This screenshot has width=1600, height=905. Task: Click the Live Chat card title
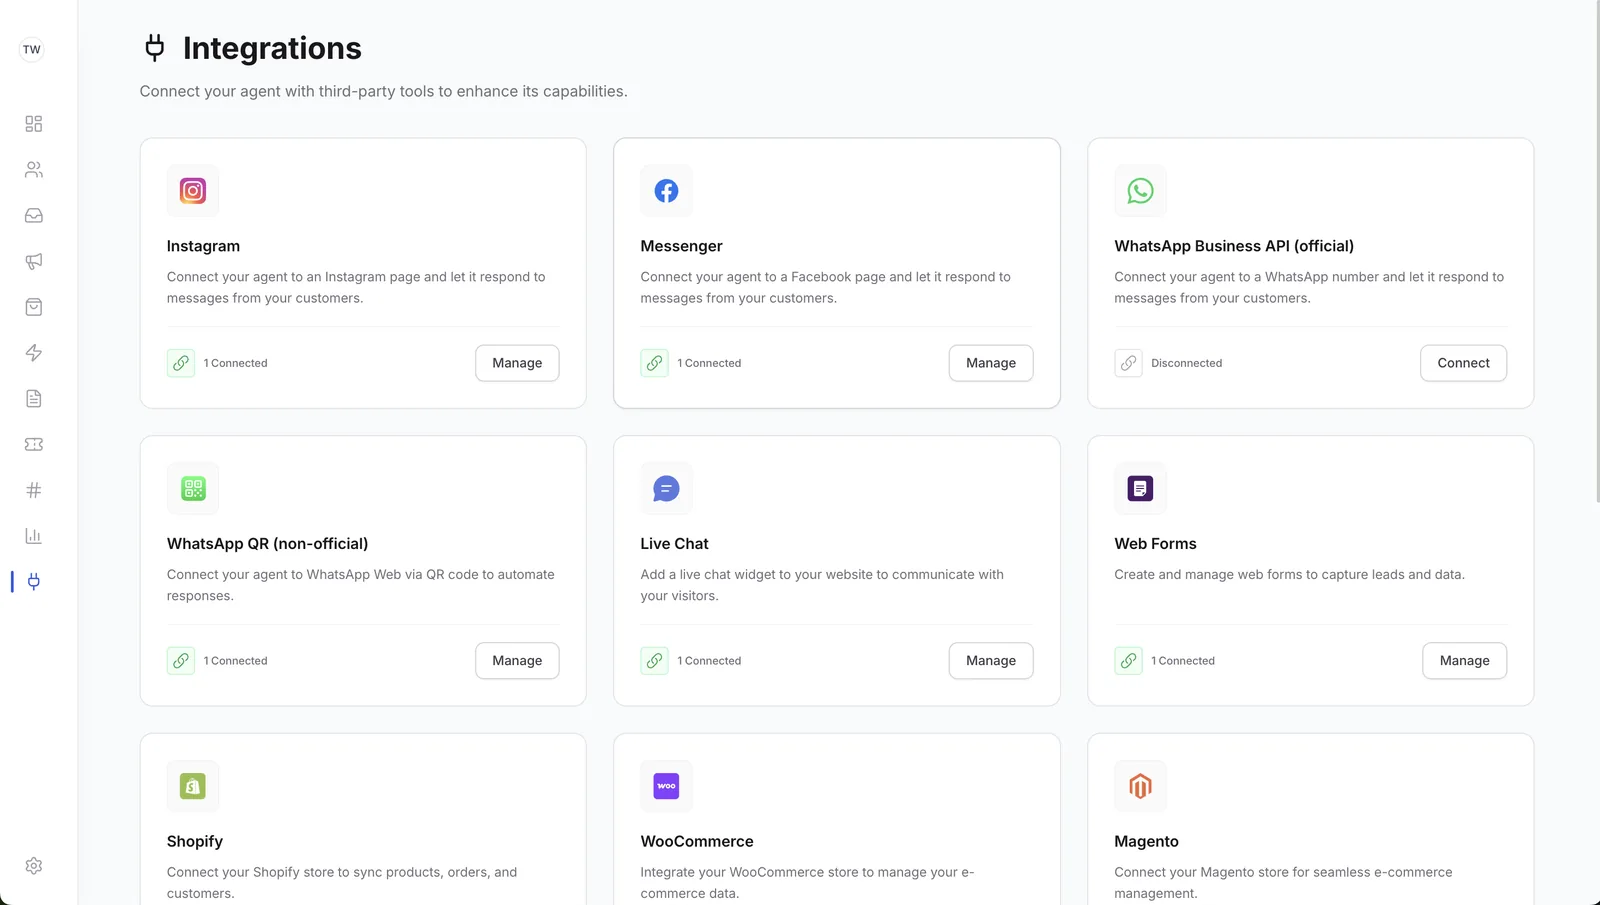(674, 544)
